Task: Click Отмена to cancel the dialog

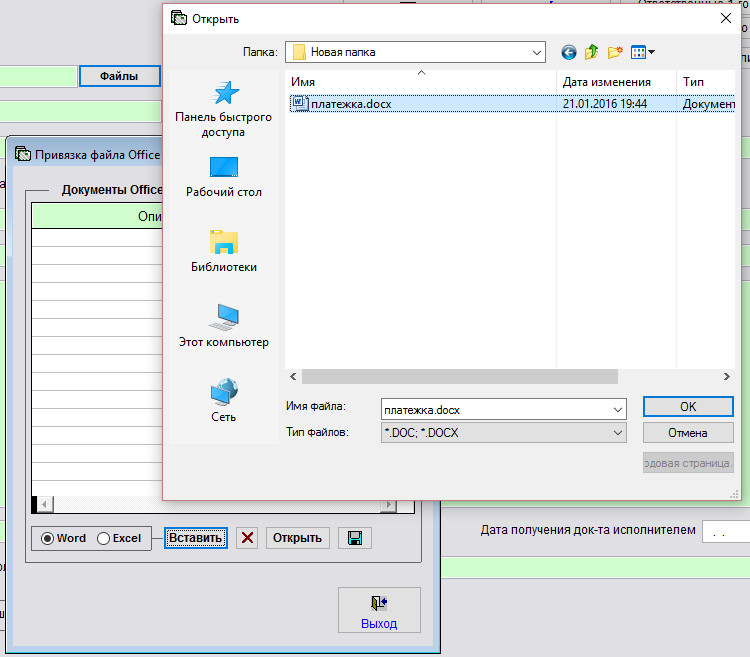Action: click(688, 433)
